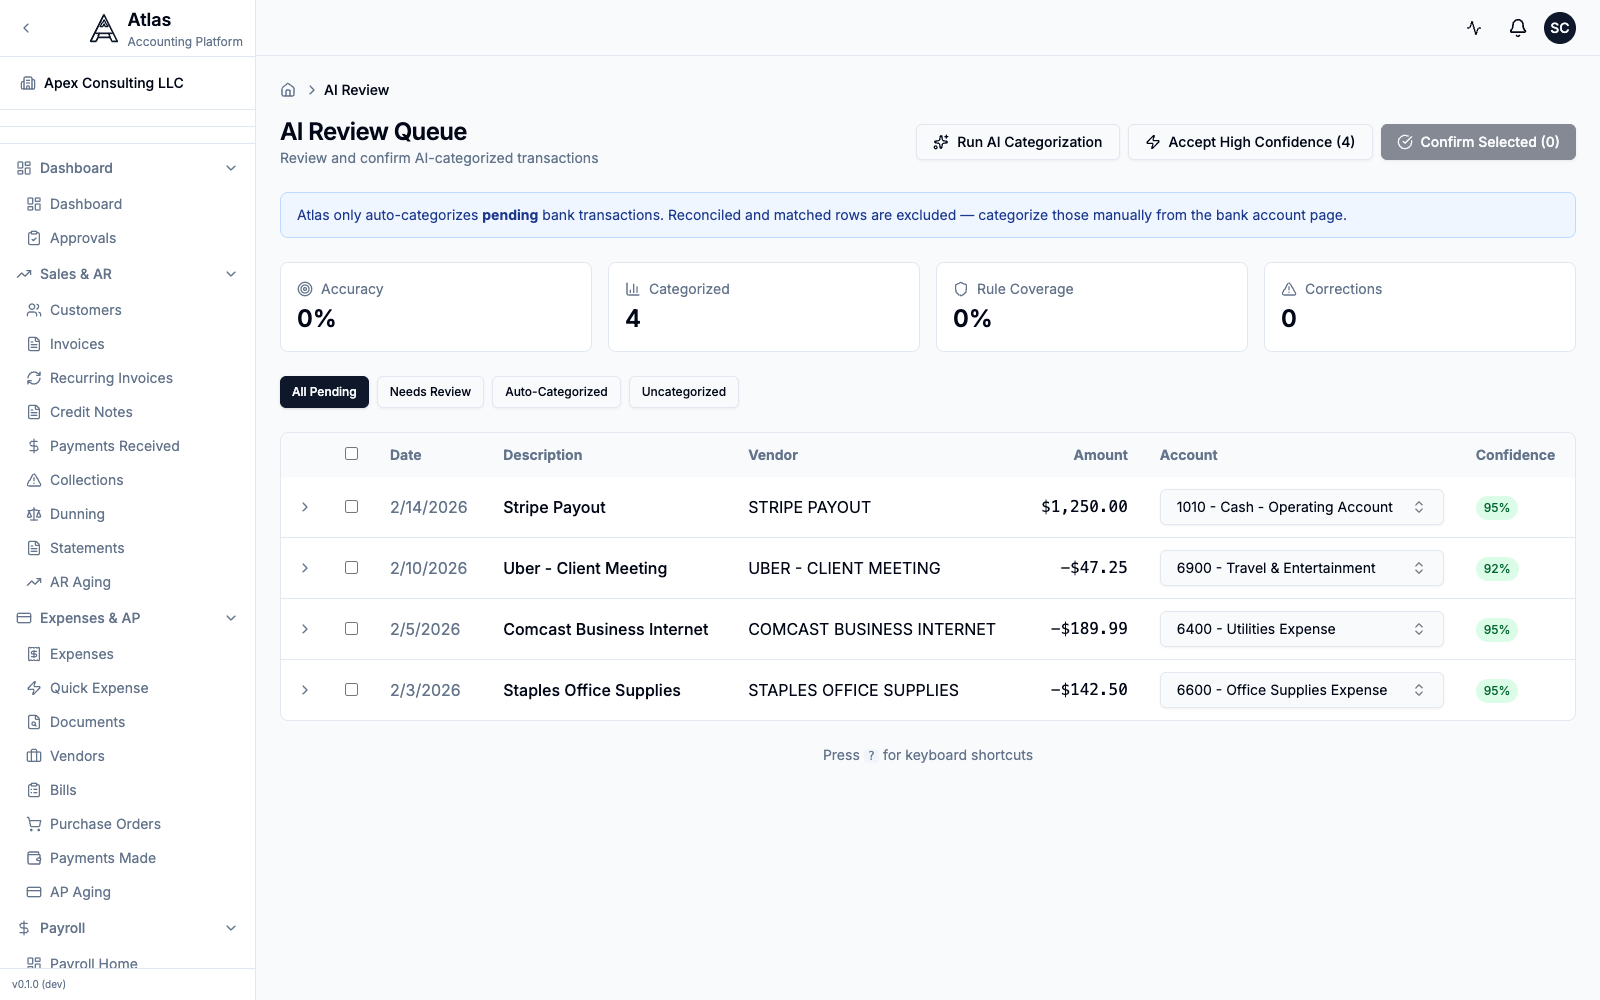The image size is (1600, 1000).
Task: Click the Purchase Orders cart icon
Action: pos(34,824)
